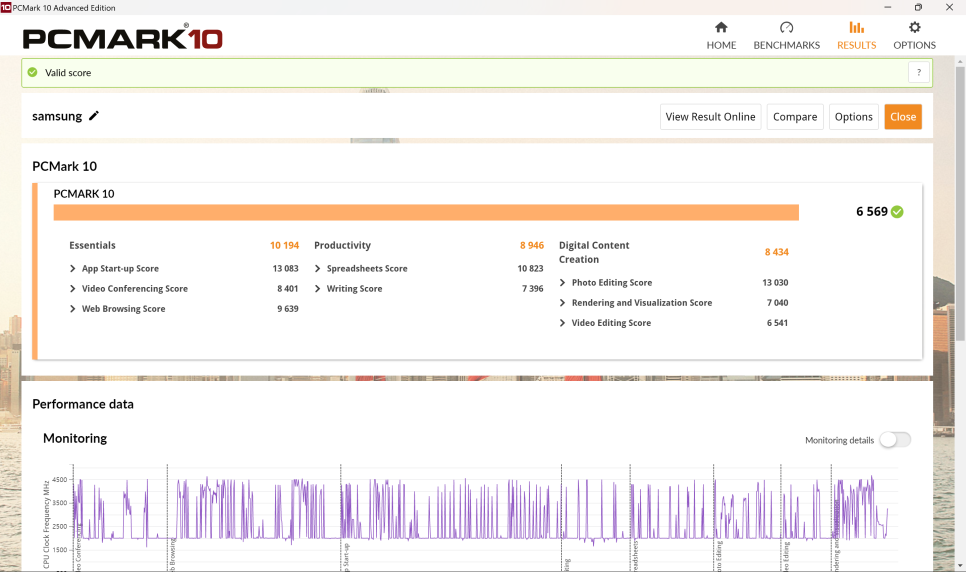Viewport: 966px width, 572px height.
Task: Click the scrollbar up arrow
Action: (960, 62)
